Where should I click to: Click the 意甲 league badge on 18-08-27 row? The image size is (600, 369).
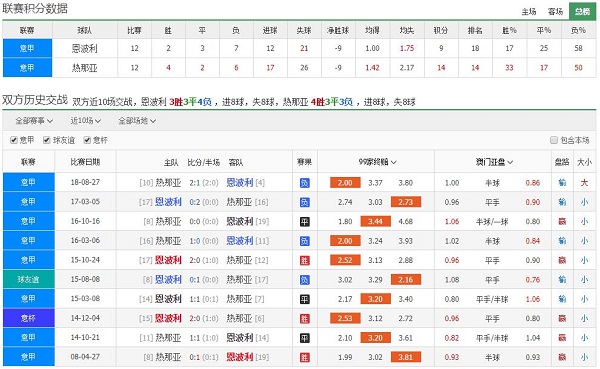click(29, 183)
